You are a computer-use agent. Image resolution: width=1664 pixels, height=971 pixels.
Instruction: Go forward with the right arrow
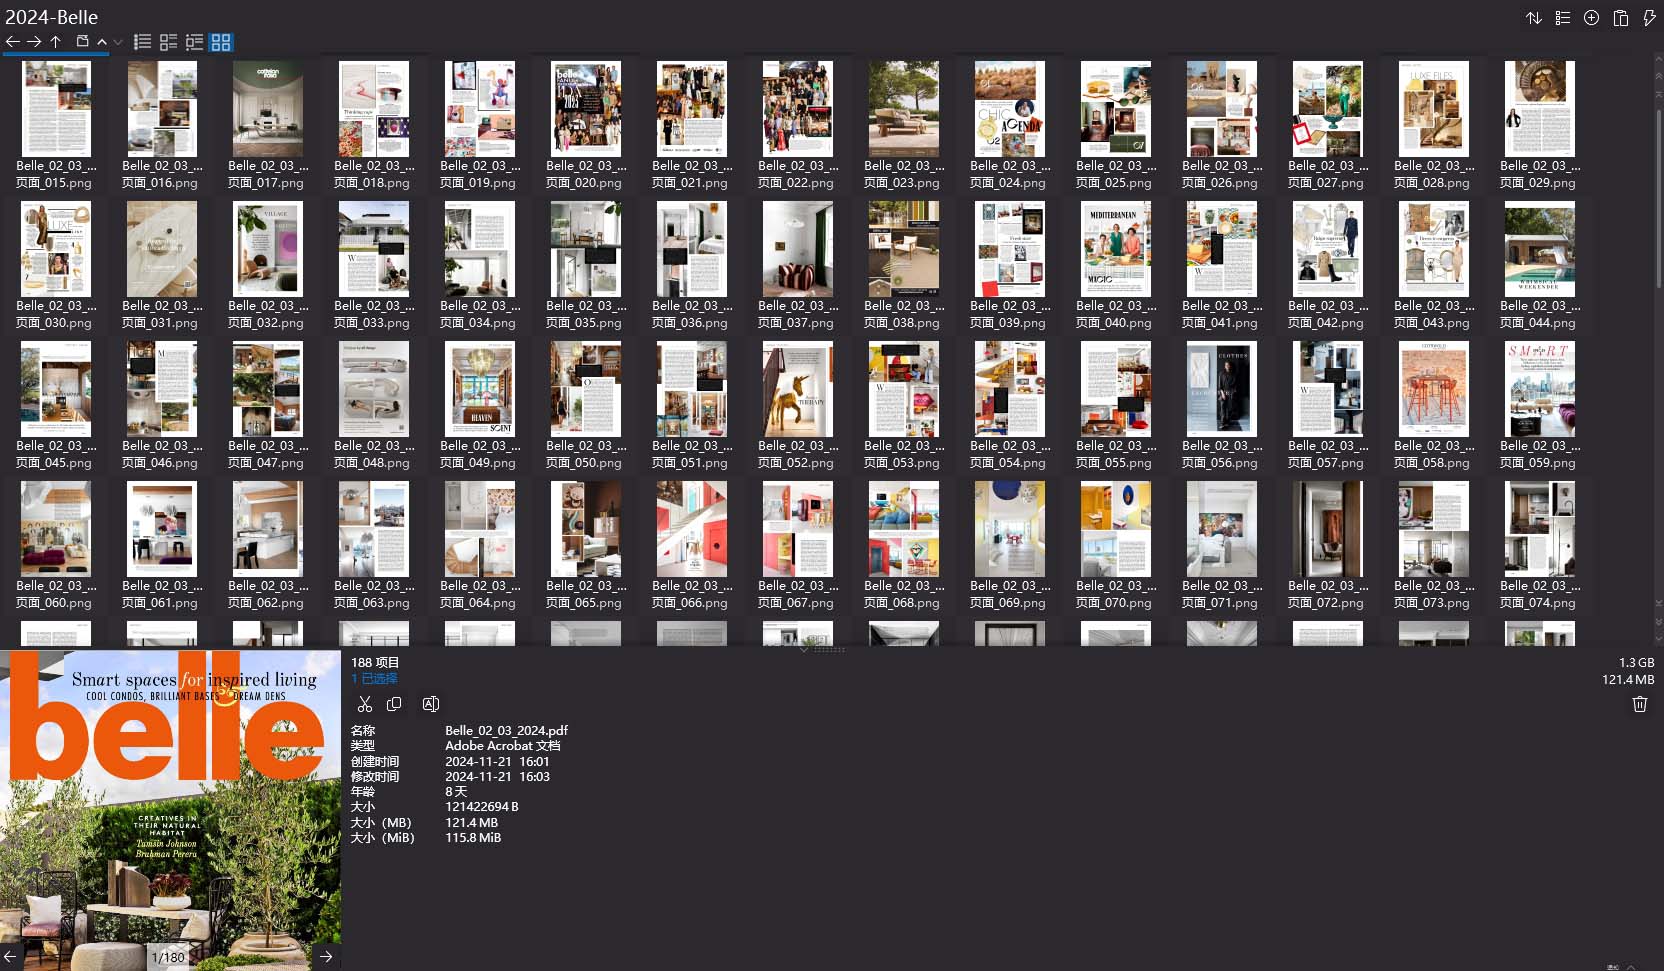pos(34,42)
